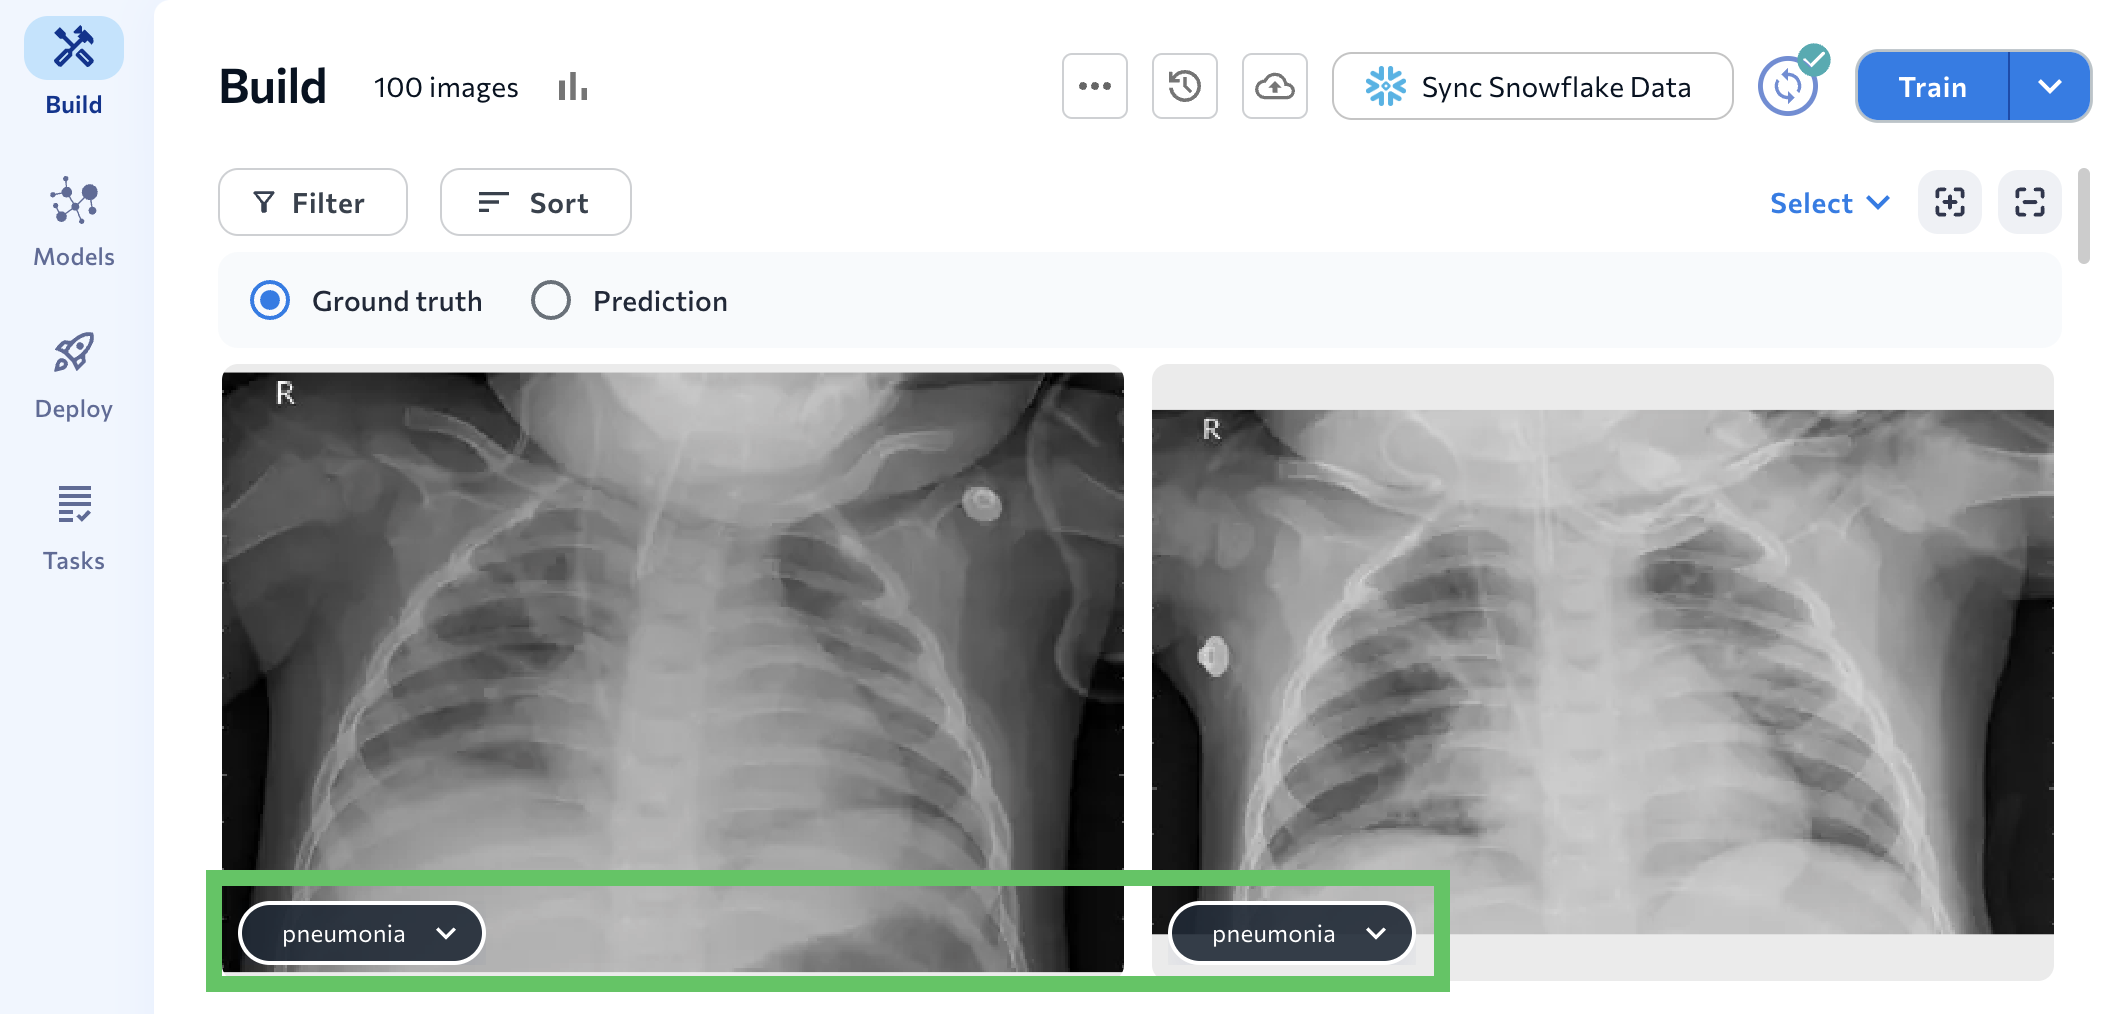
Task: Open the overflow menu with three dots
Action: click(1094, 86)
